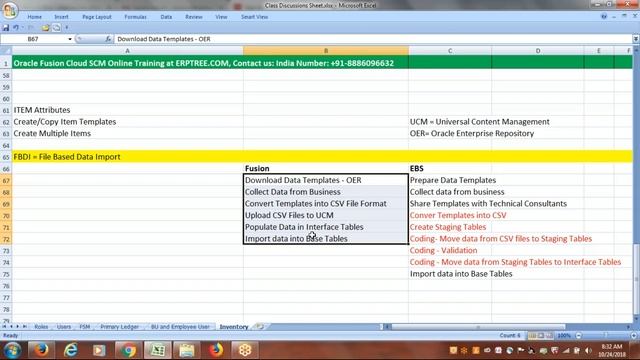Open the Smart View ribbon tab
The width and height of the screenshot is (640, 360).
click(254, 17)
